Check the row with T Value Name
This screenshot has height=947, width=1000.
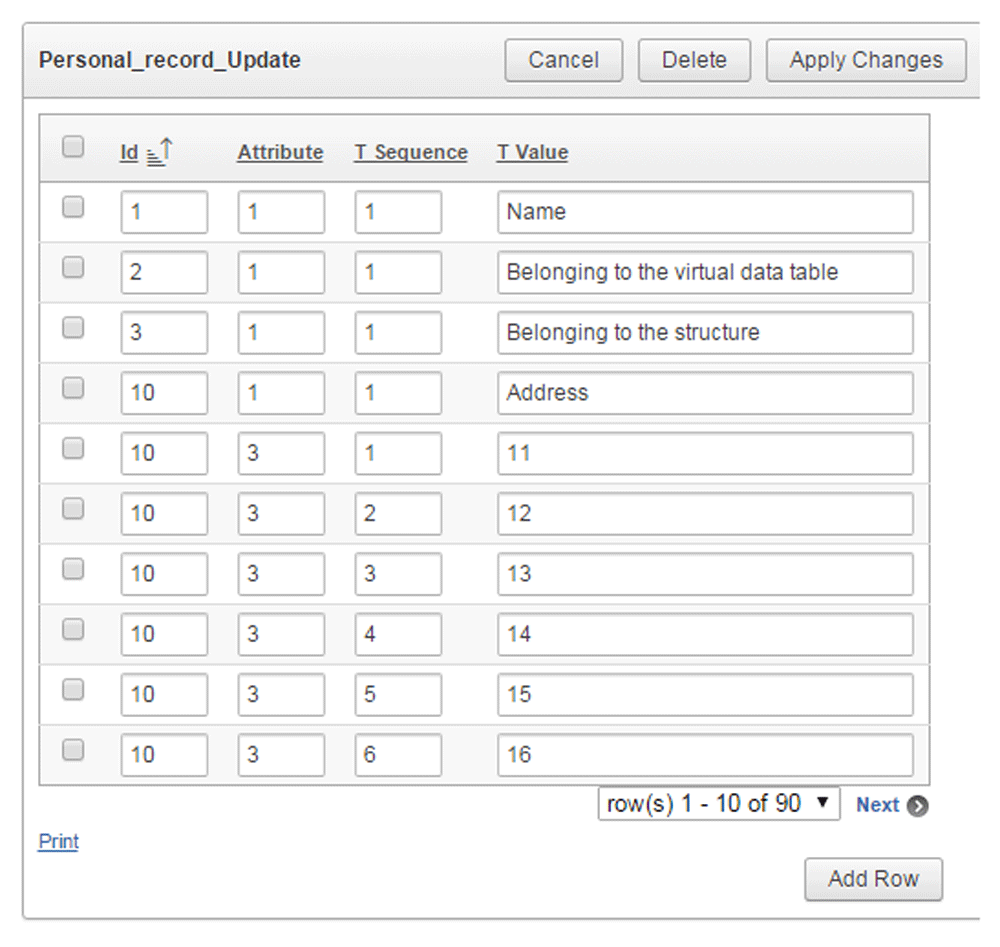[73, 207]
